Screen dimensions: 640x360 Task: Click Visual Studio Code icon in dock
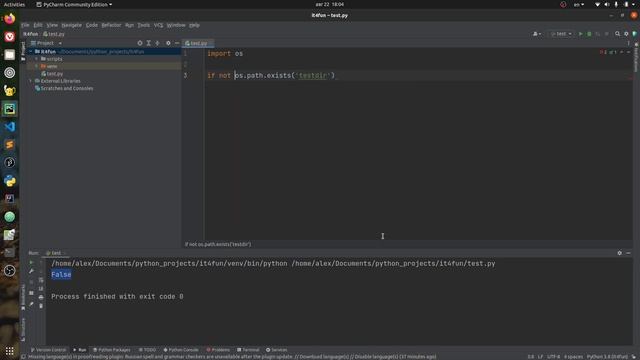(x=9, y=127)
